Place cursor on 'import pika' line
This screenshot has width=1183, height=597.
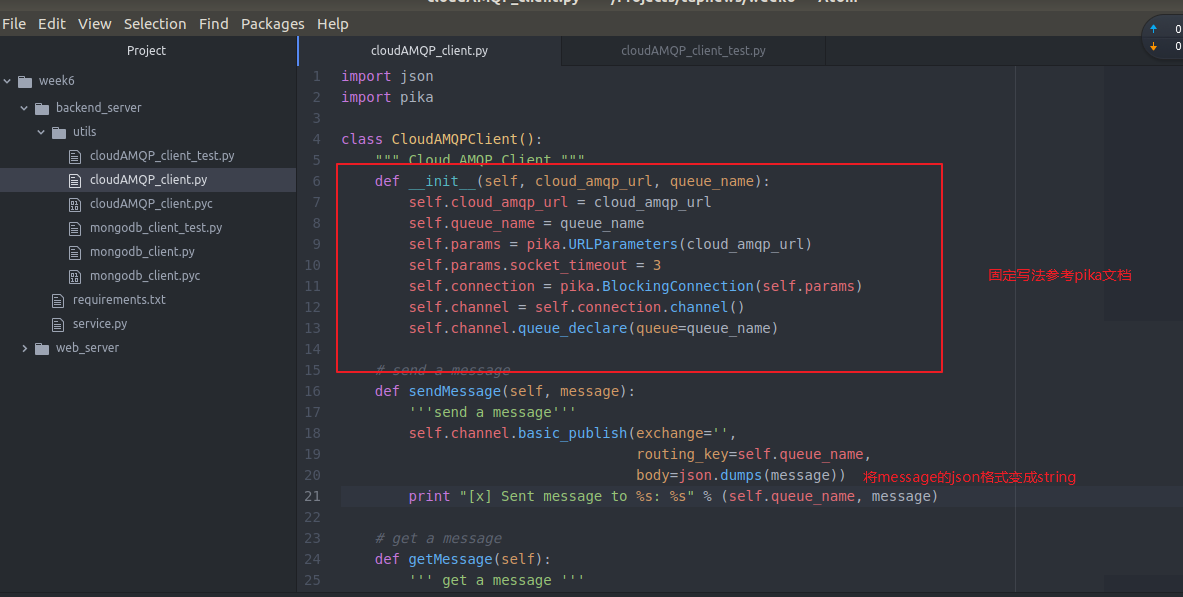[x=387, y=97]
